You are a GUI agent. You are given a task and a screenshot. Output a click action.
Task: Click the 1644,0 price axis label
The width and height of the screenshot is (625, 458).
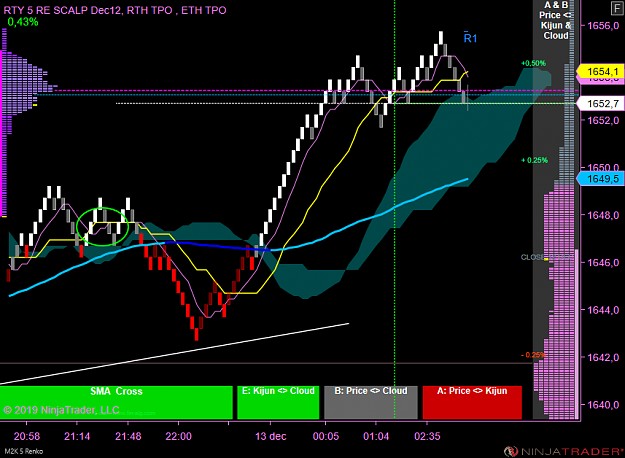[603, 310]
